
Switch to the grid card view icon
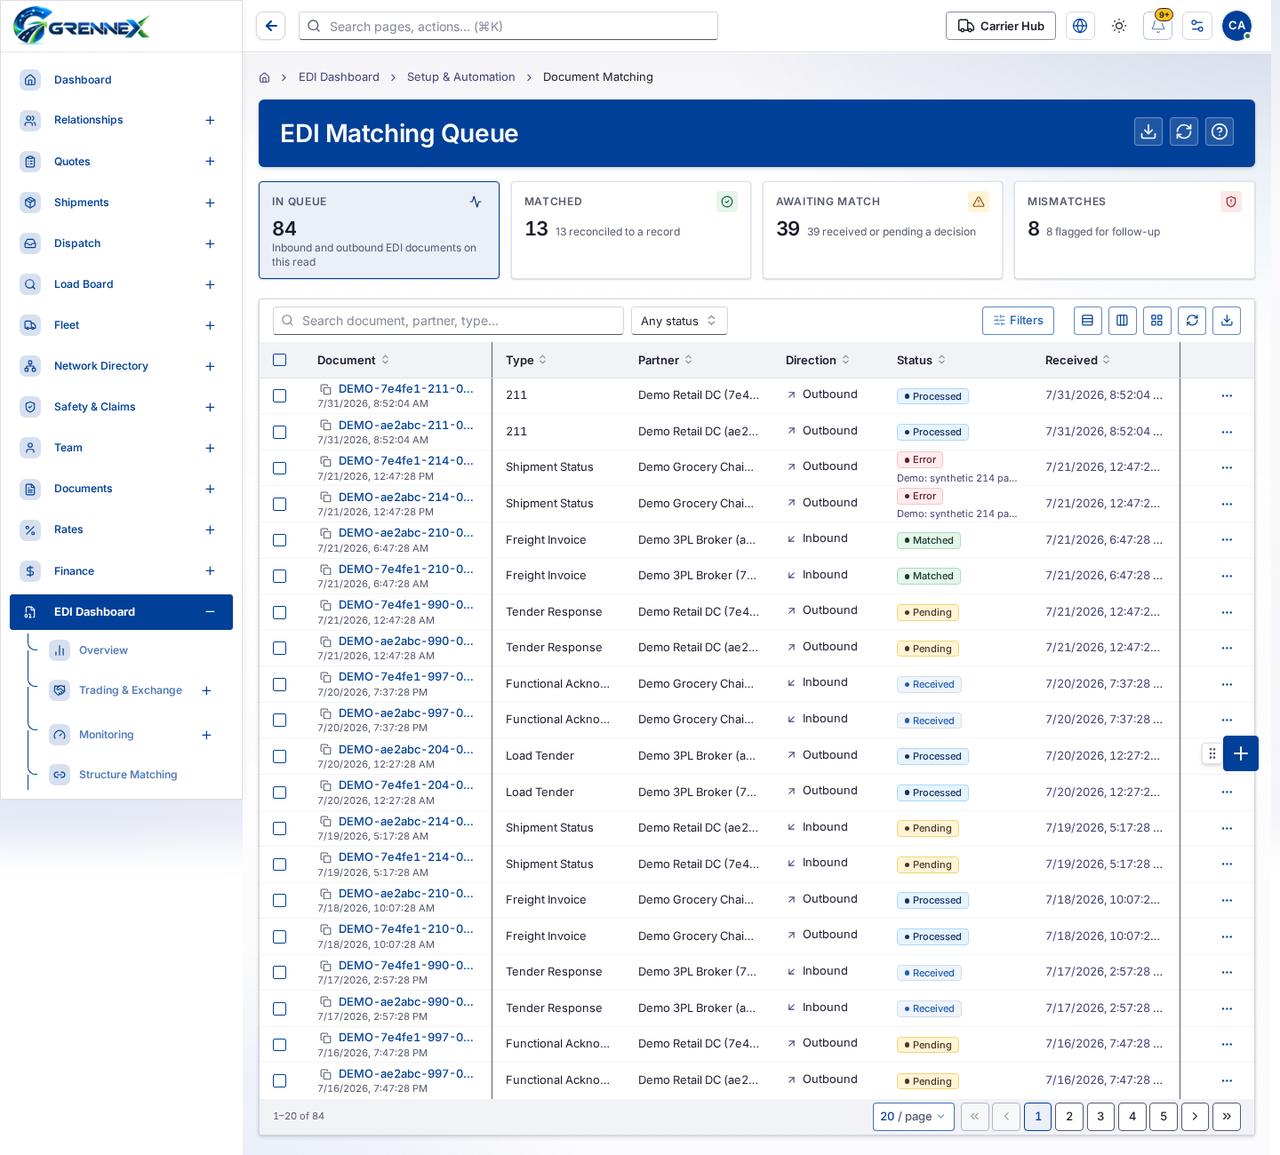(1157, 320)
